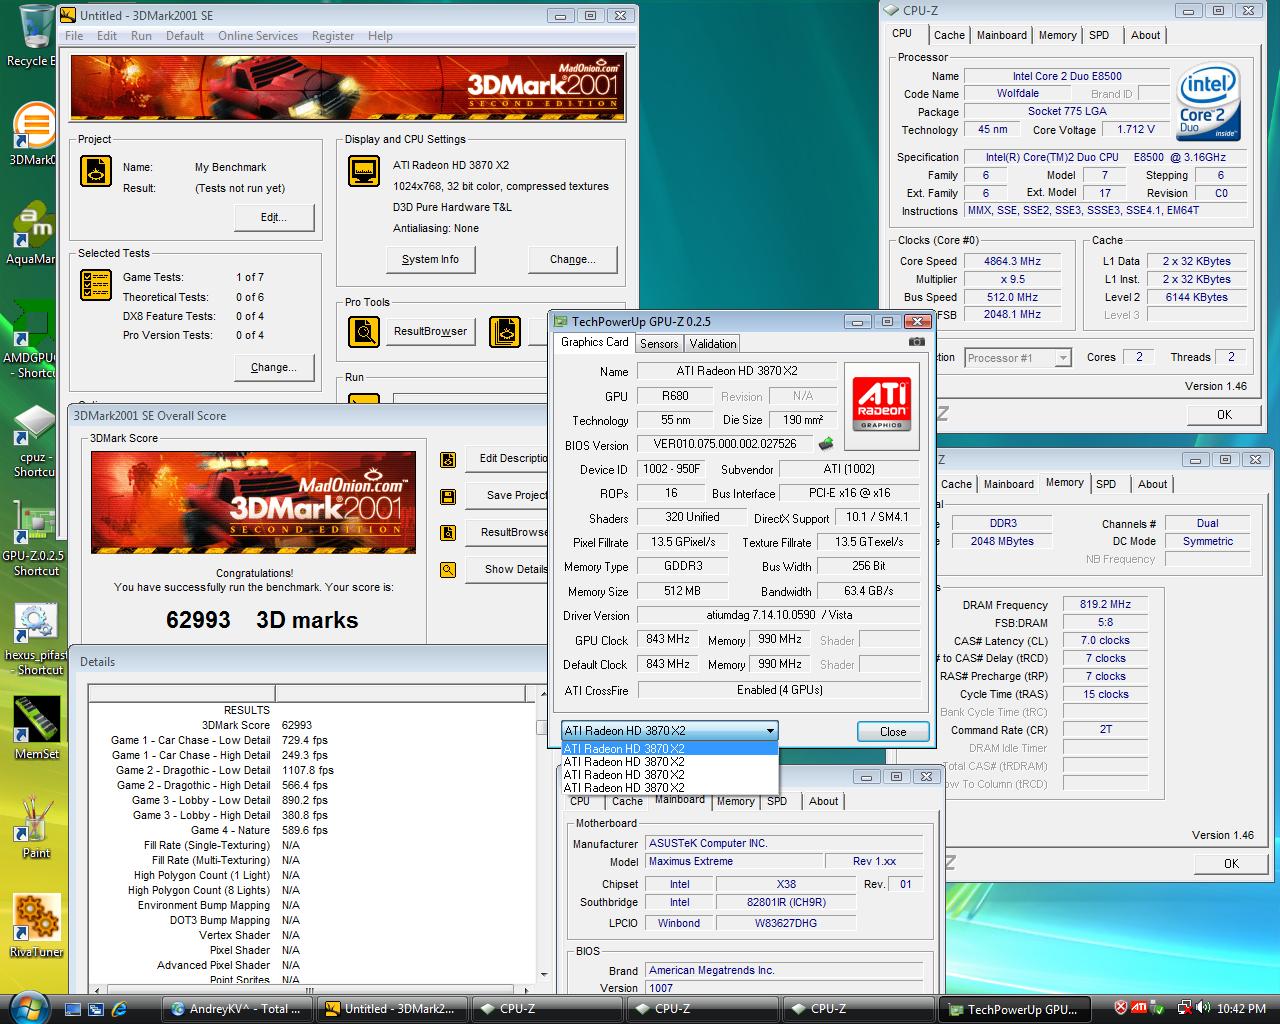This screenshot has height=1024, width=1280.
Task: Click the Close button in GPU-Z
Action: pos(893,732)
